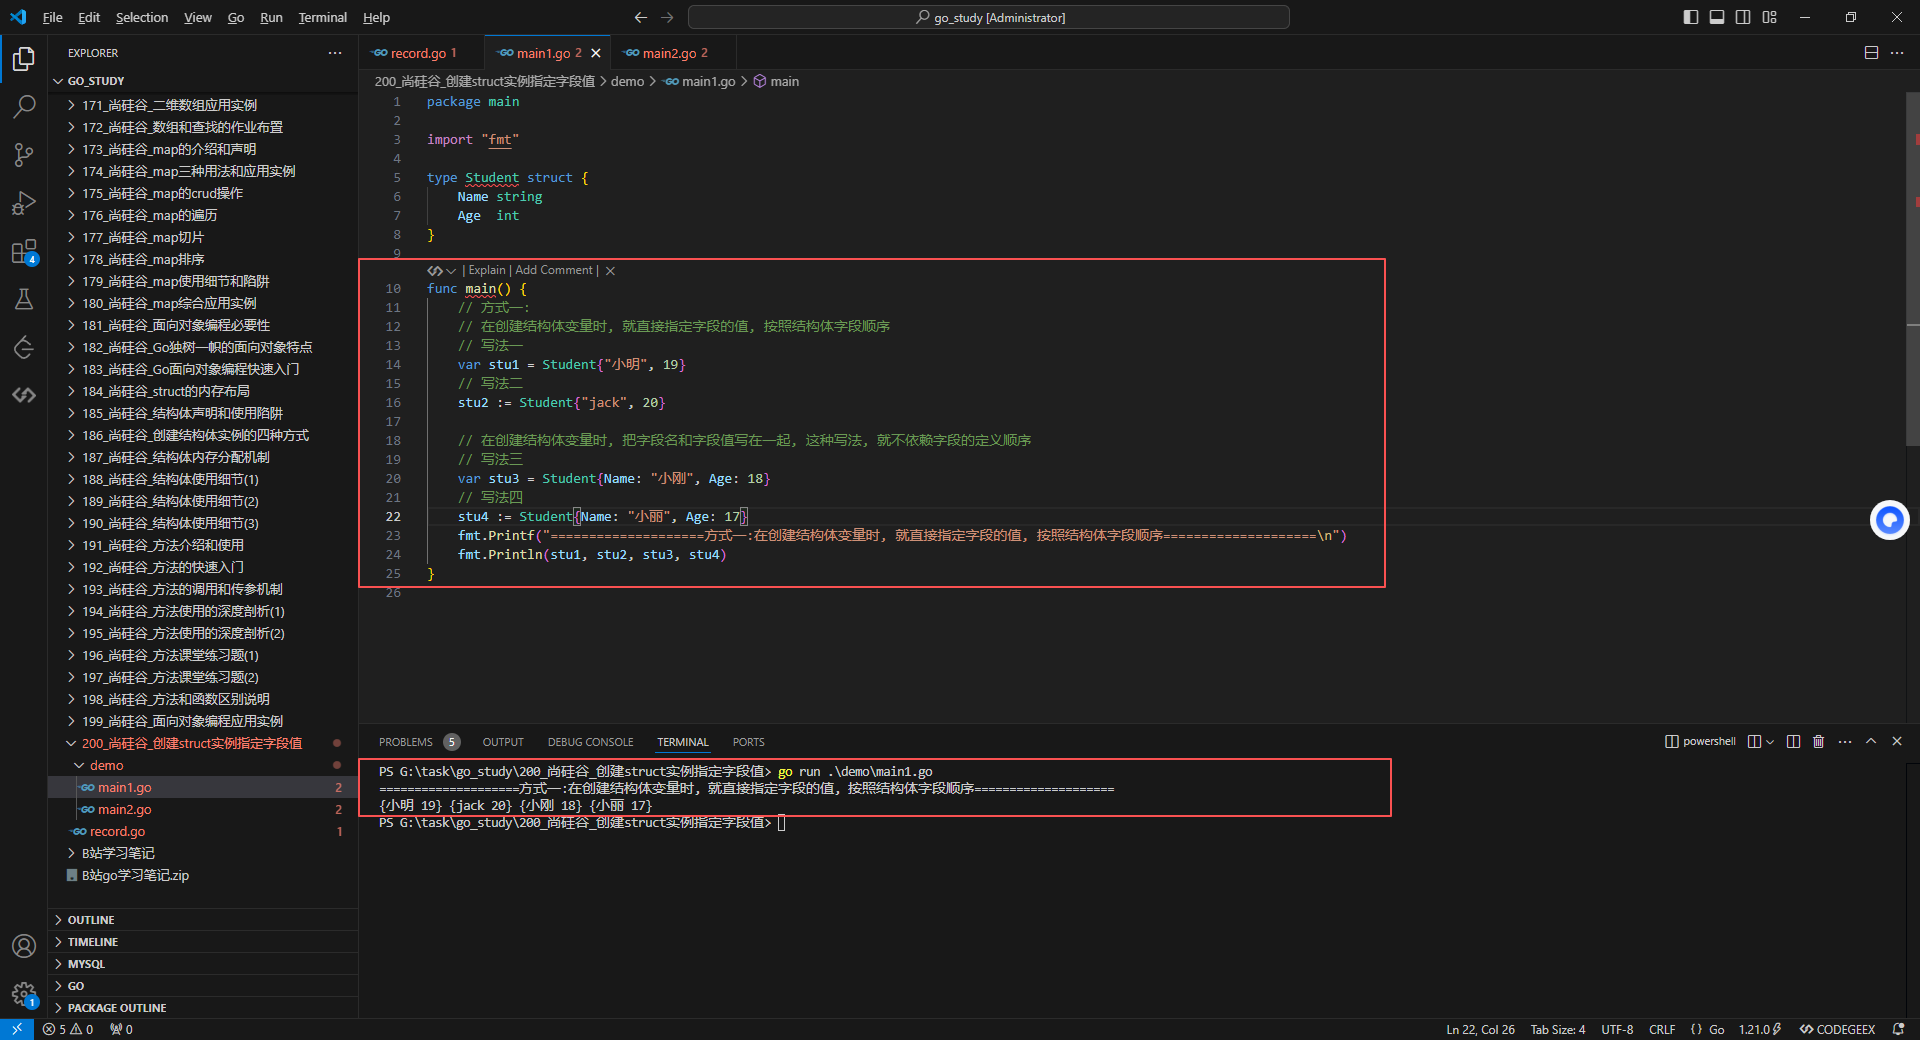Expand folder 199_尚硅谷_面向对象编程应用实例
This screenshot has width=1920, height=1040.
(203, 721)
